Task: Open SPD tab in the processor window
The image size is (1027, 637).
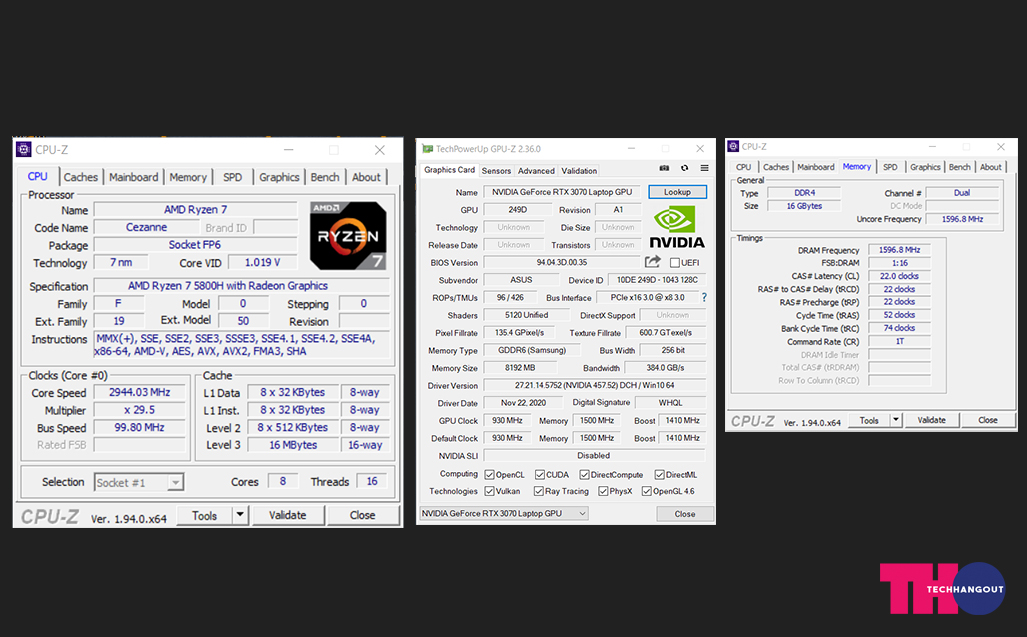Action: click(x=233, y=177)
